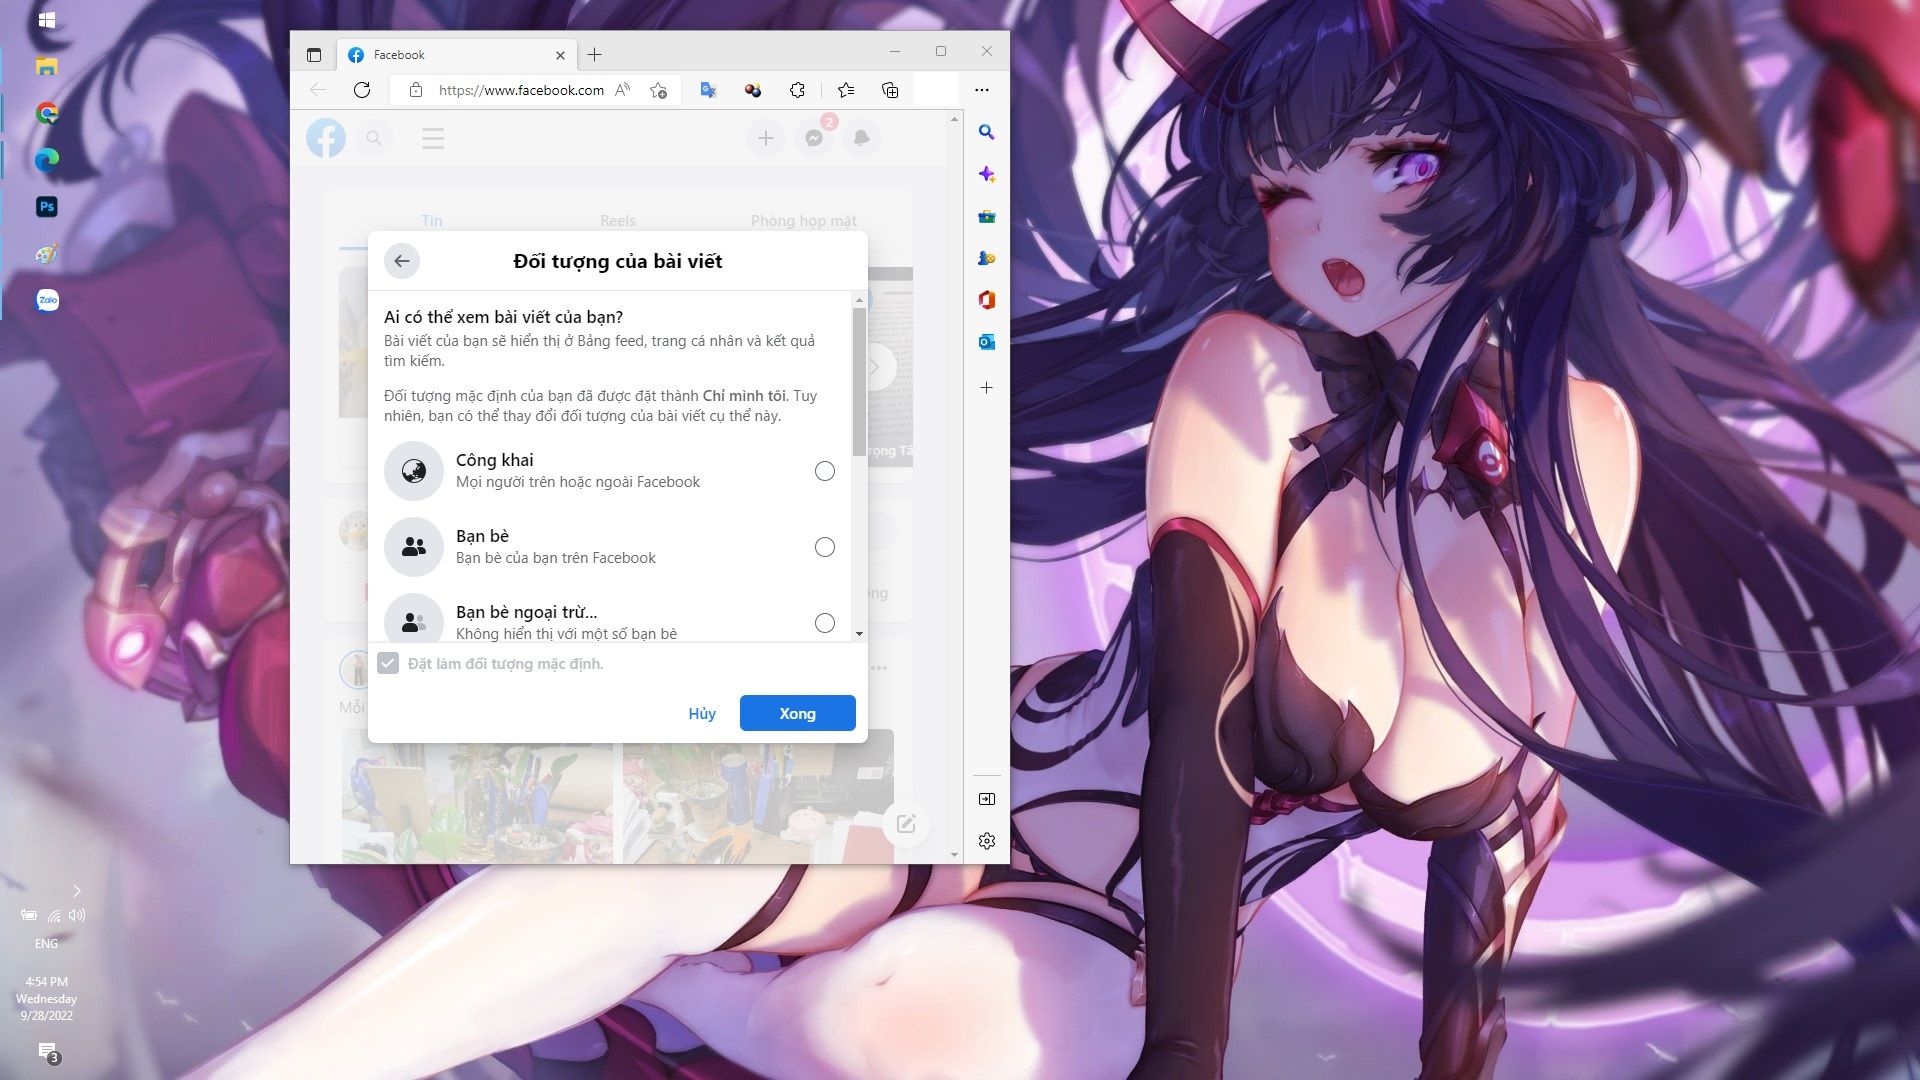
Task: Open the translate extension icon
Action: pyautogui.click(x=709, y=90)
